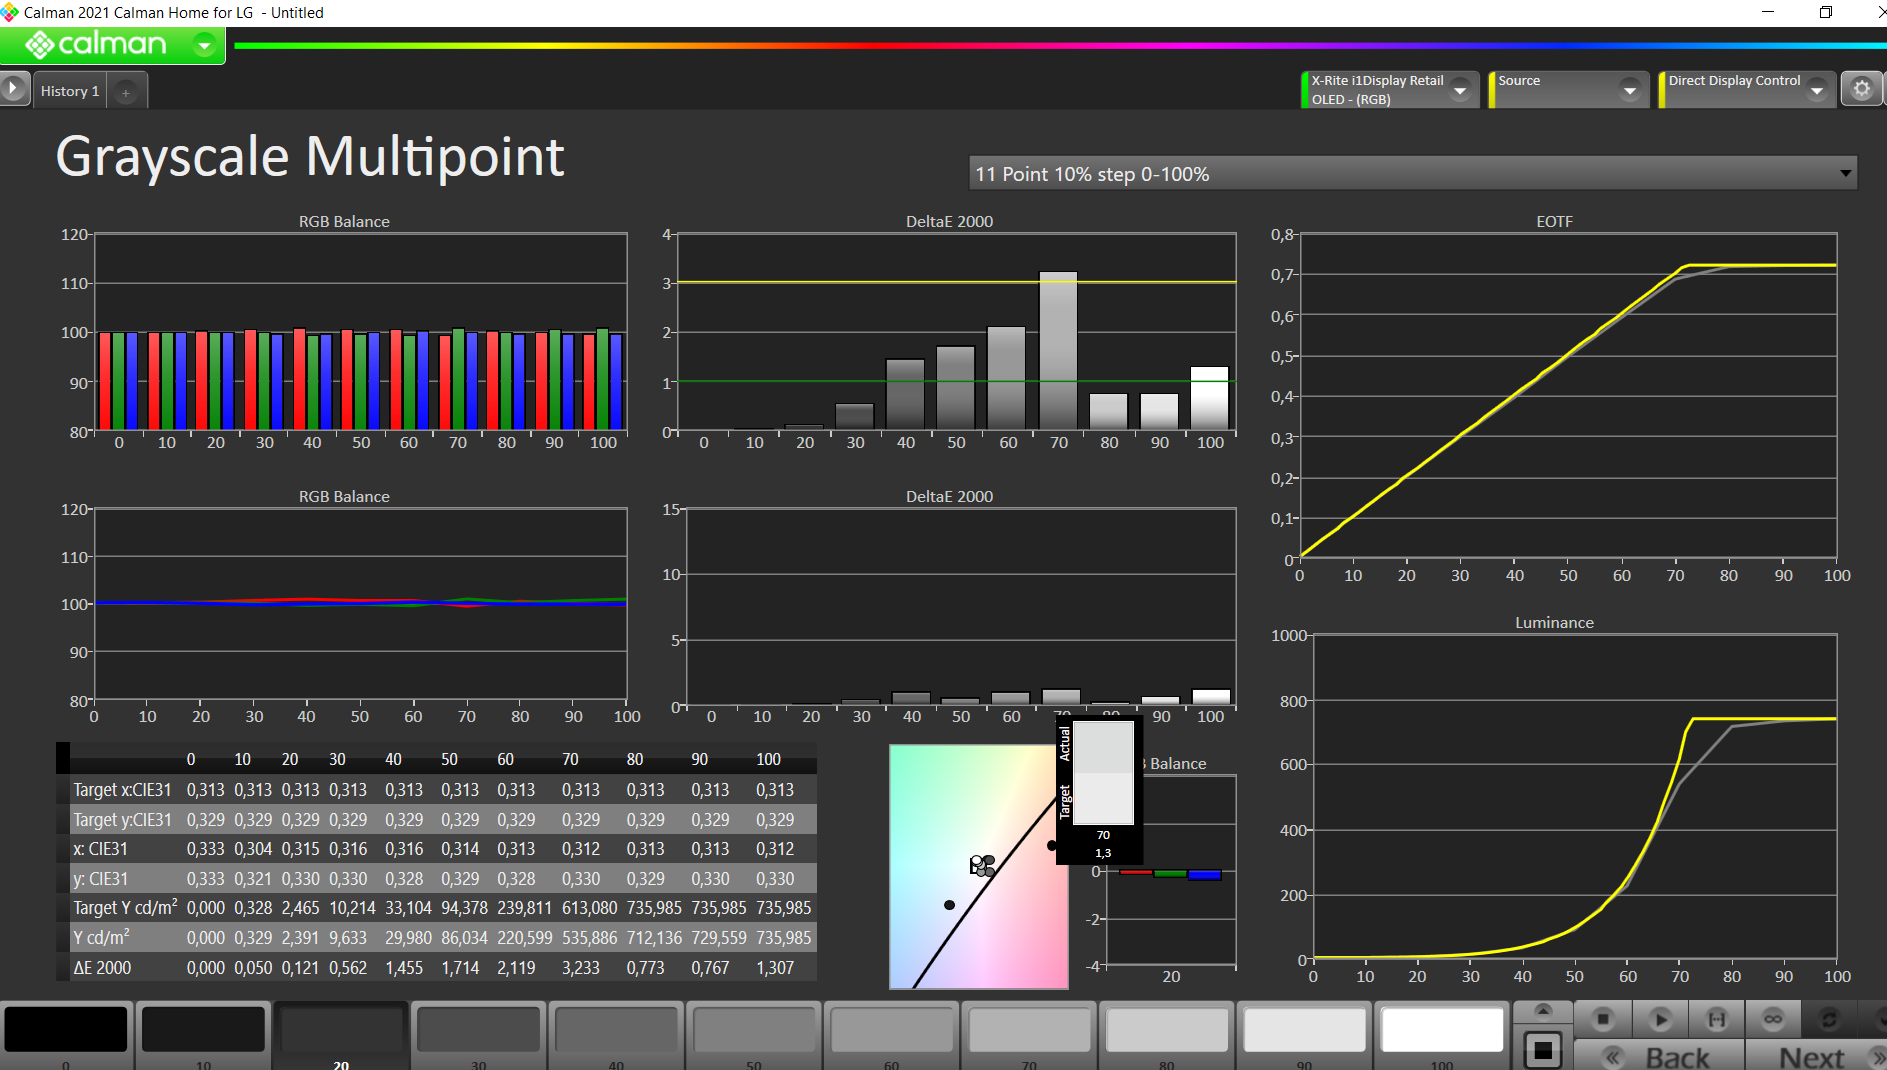Go to previous page with Back
The width and height of the screenshot is (1887, 1070).
1660,1056
